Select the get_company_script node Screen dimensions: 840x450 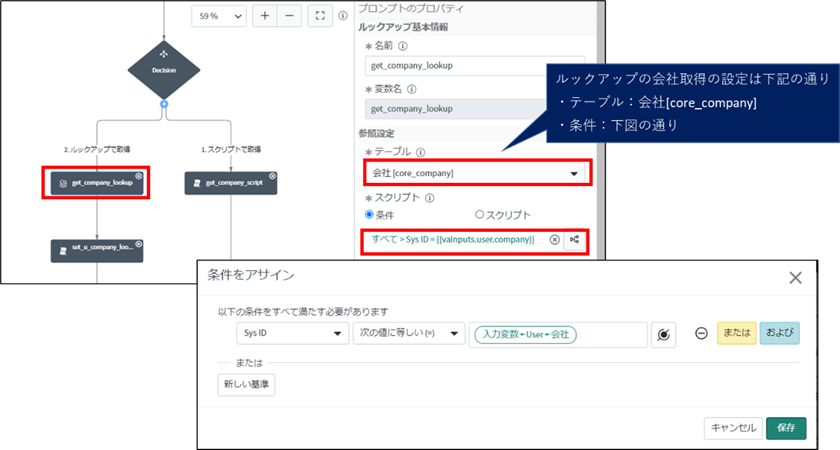tap(231, 183)
